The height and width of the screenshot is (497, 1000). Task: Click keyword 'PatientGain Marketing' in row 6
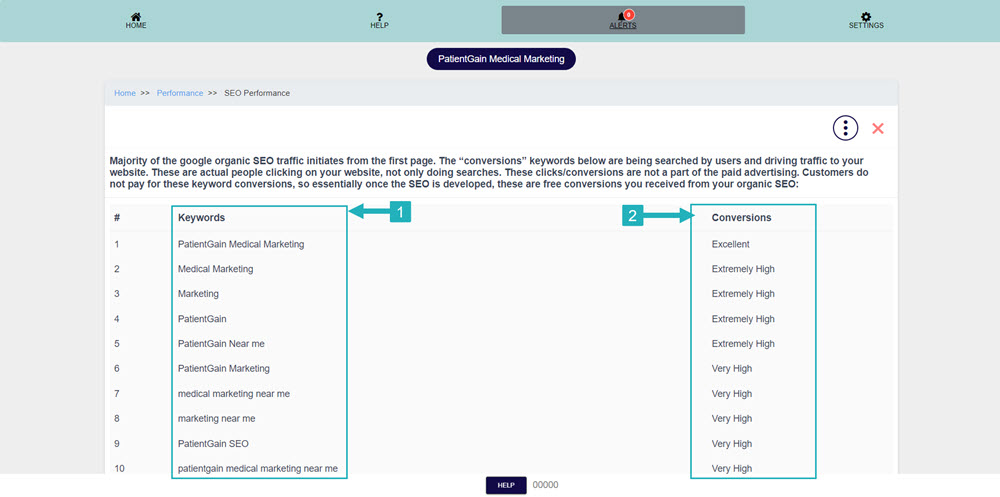[x=224, y=368]
